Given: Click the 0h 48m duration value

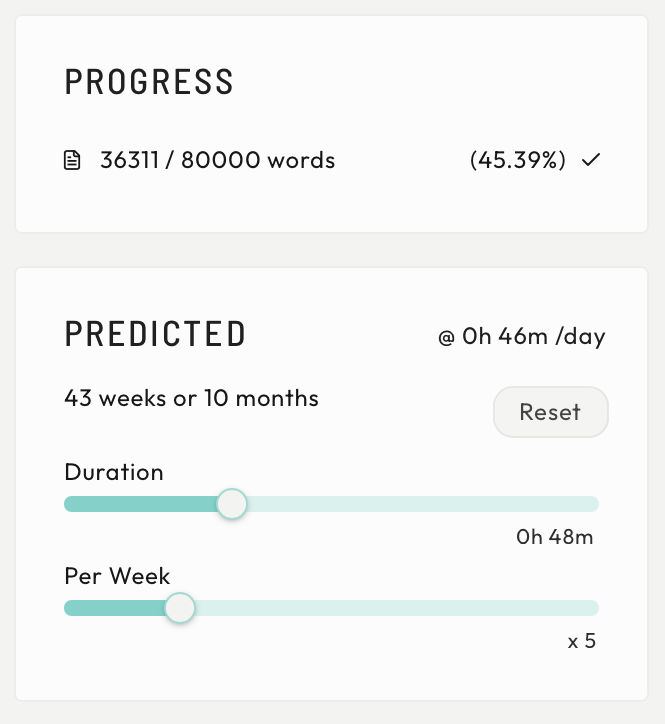Looking at the screenshot, I should coord(554,537).
